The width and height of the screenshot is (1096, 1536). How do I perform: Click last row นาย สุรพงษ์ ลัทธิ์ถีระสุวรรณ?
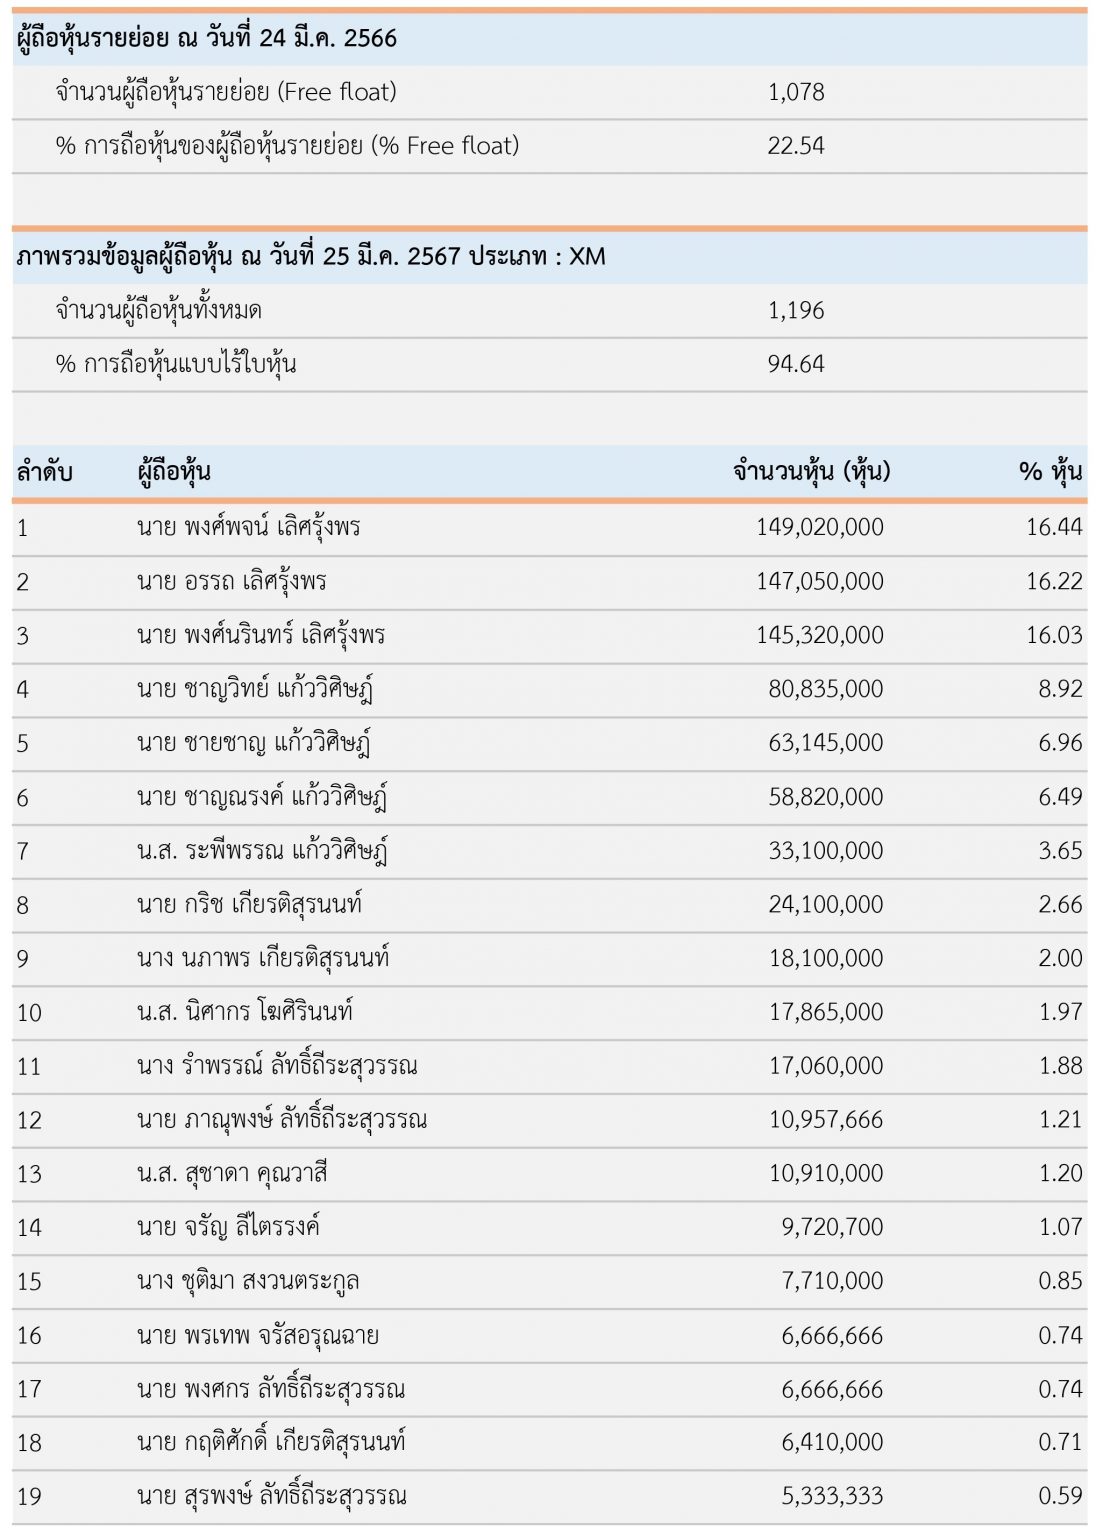pyautogui.click(x=549, y=1497)
